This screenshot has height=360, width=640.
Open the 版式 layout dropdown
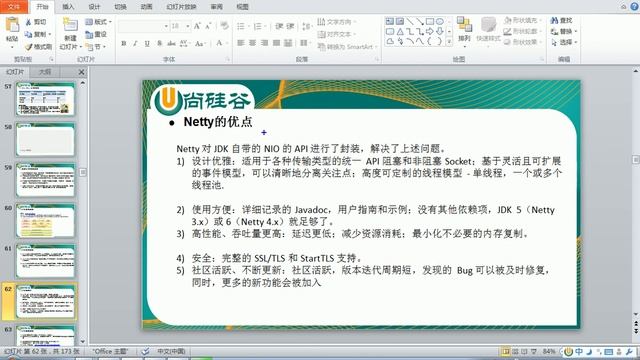98,22
